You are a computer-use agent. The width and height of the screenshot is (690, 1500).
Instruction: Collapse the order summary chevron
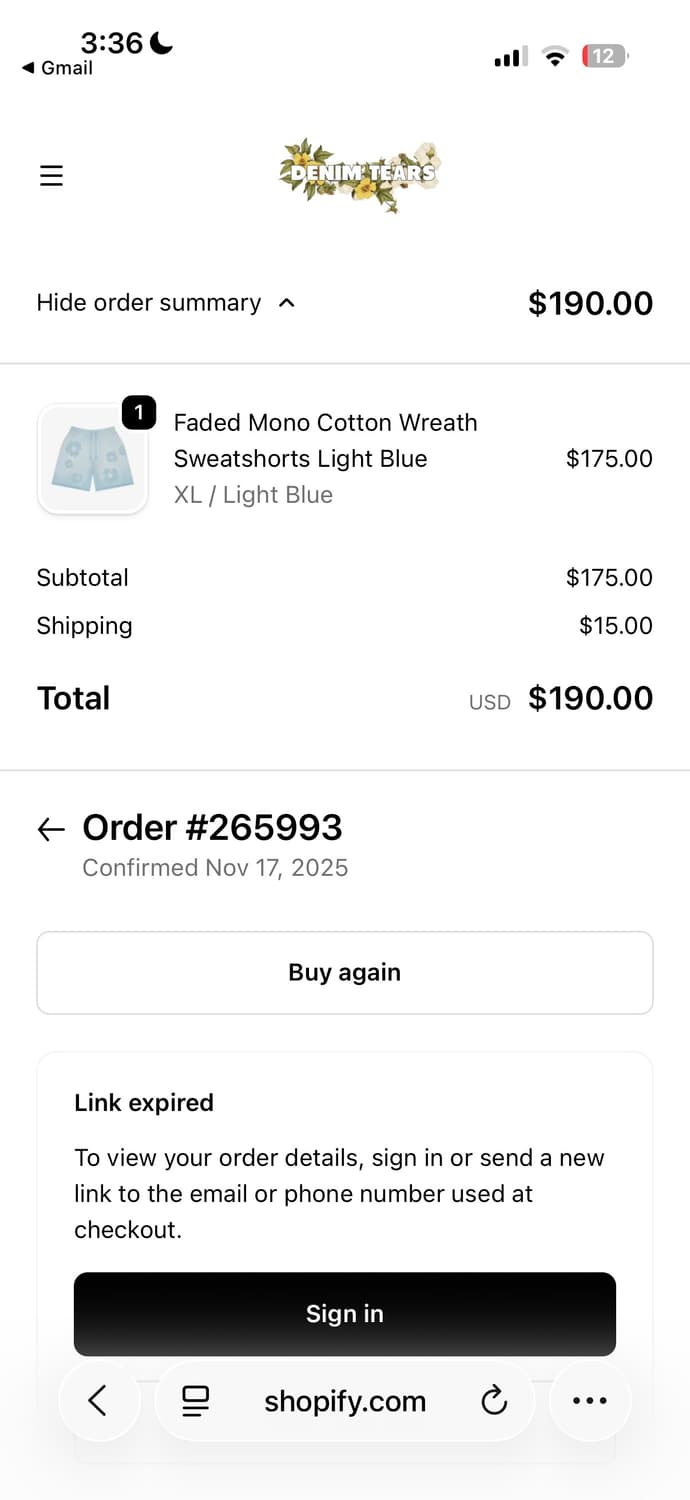(287, 303)
